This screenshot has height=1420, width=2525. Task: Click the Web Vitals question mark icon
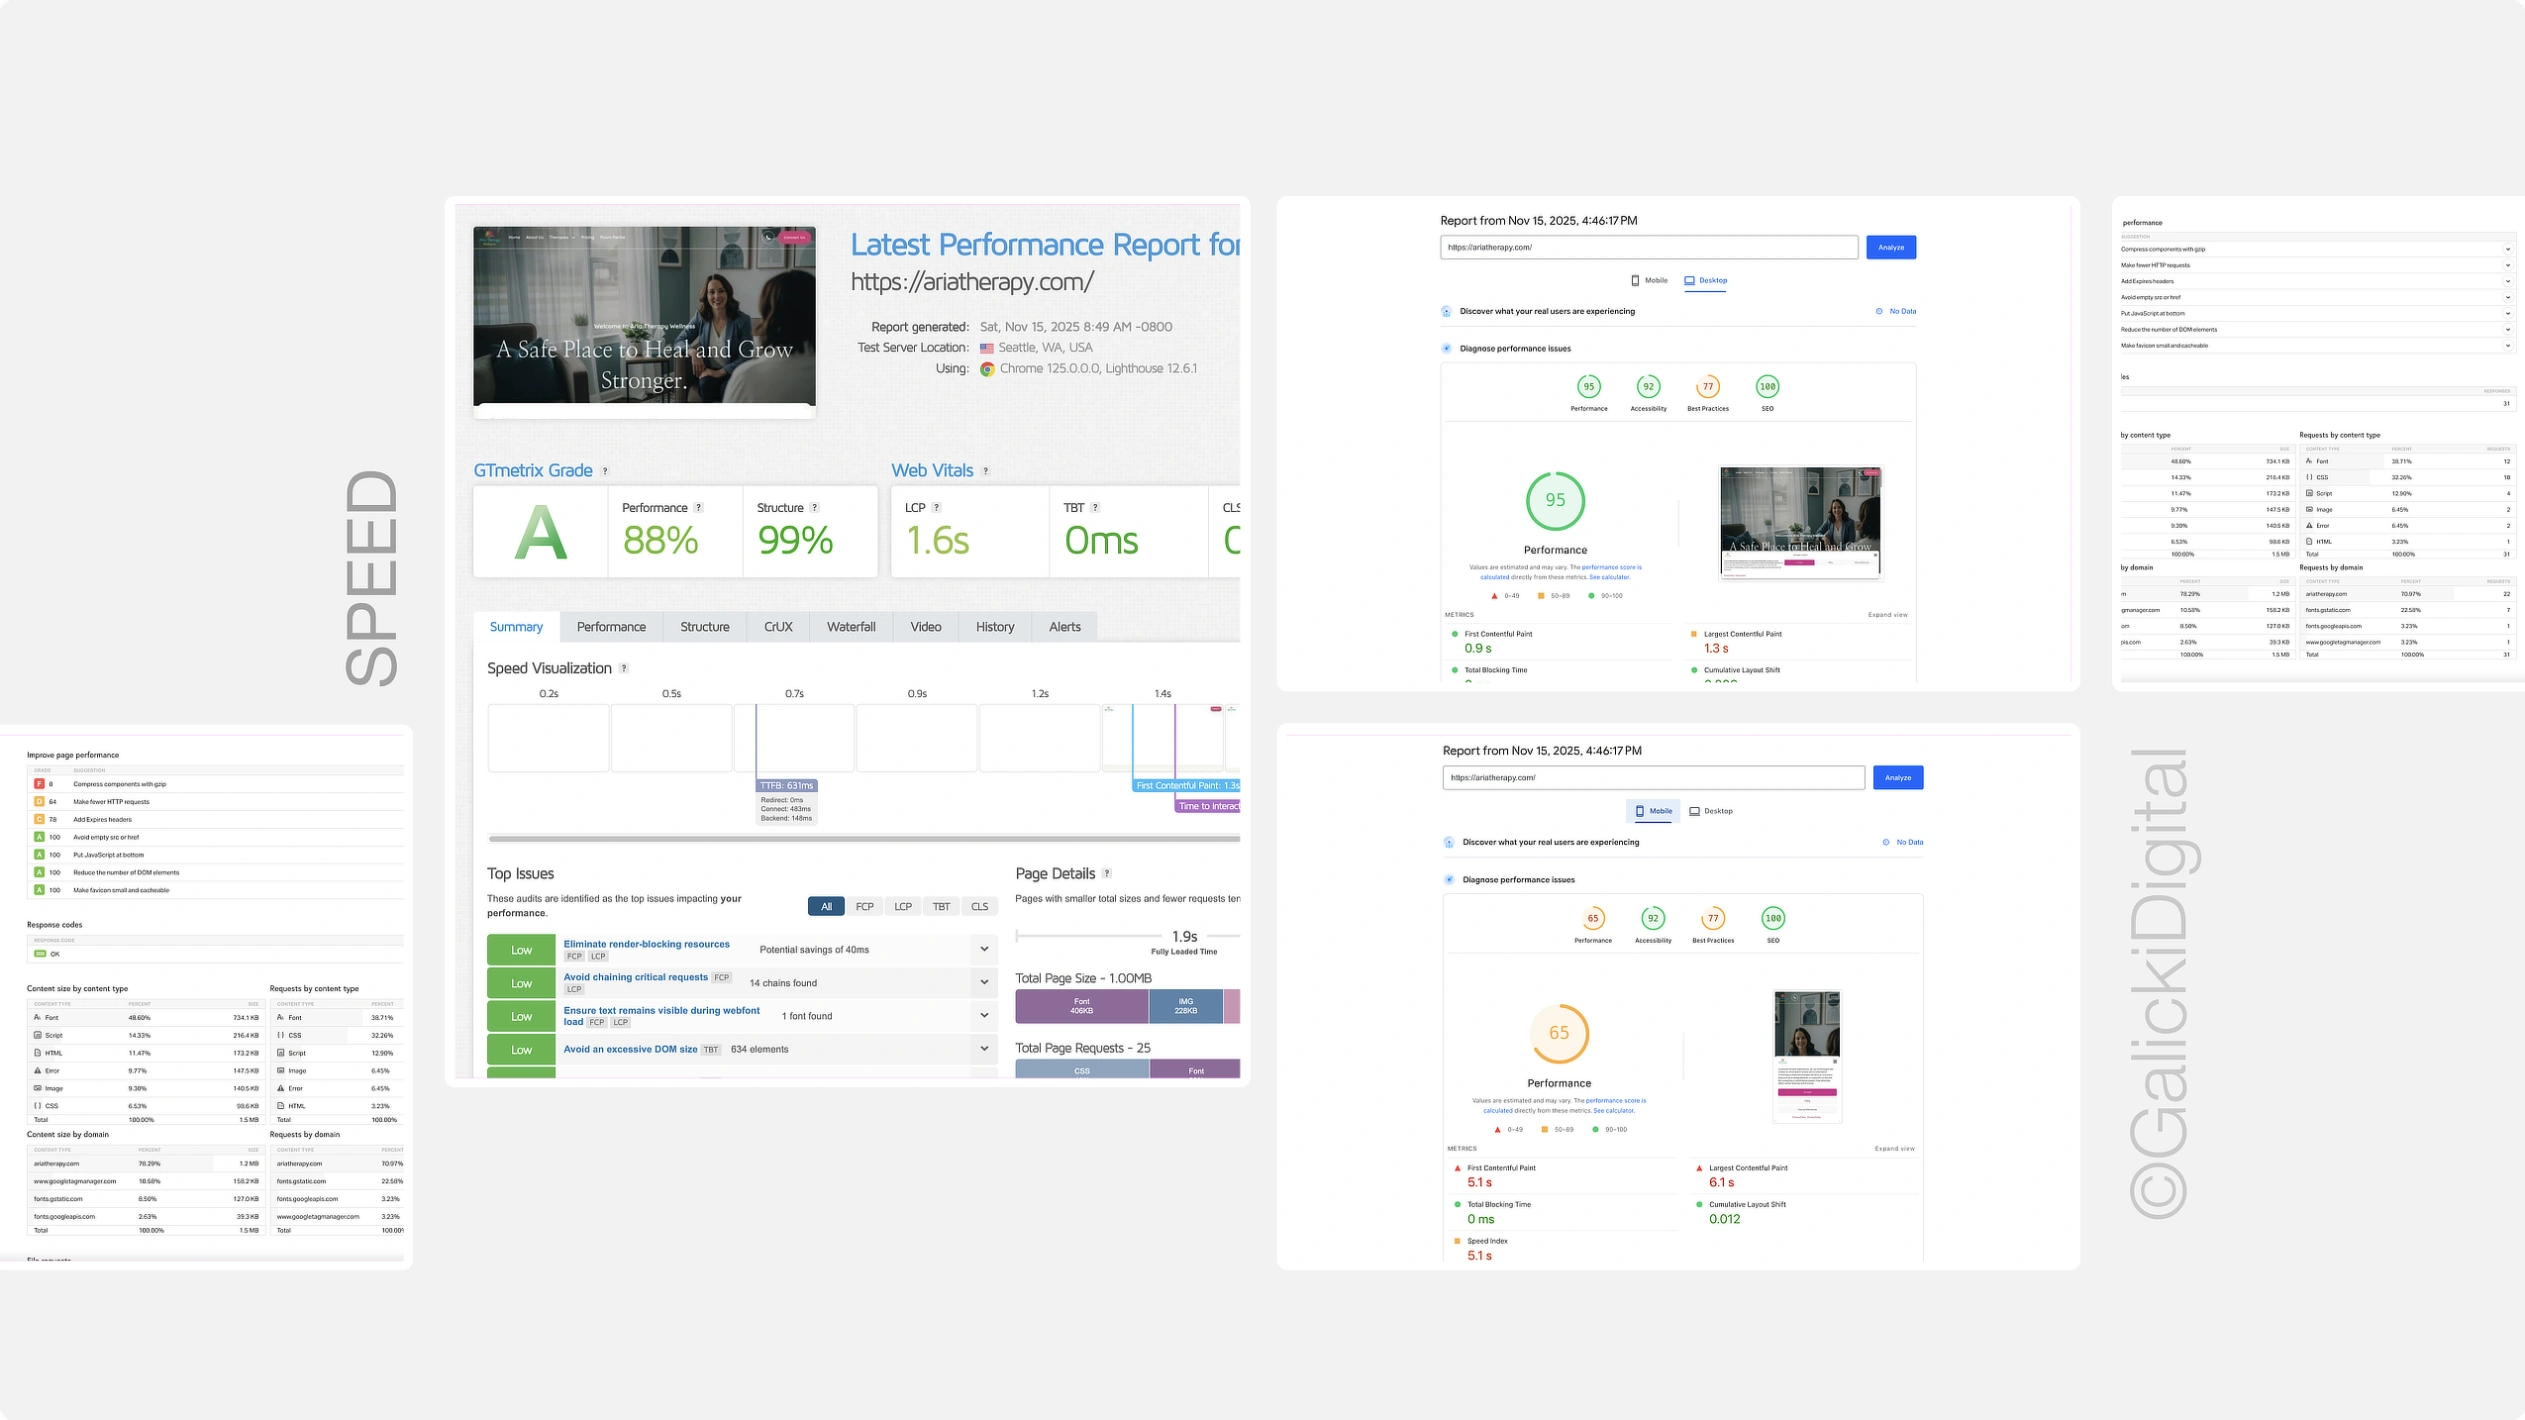[x=984, y=470]
